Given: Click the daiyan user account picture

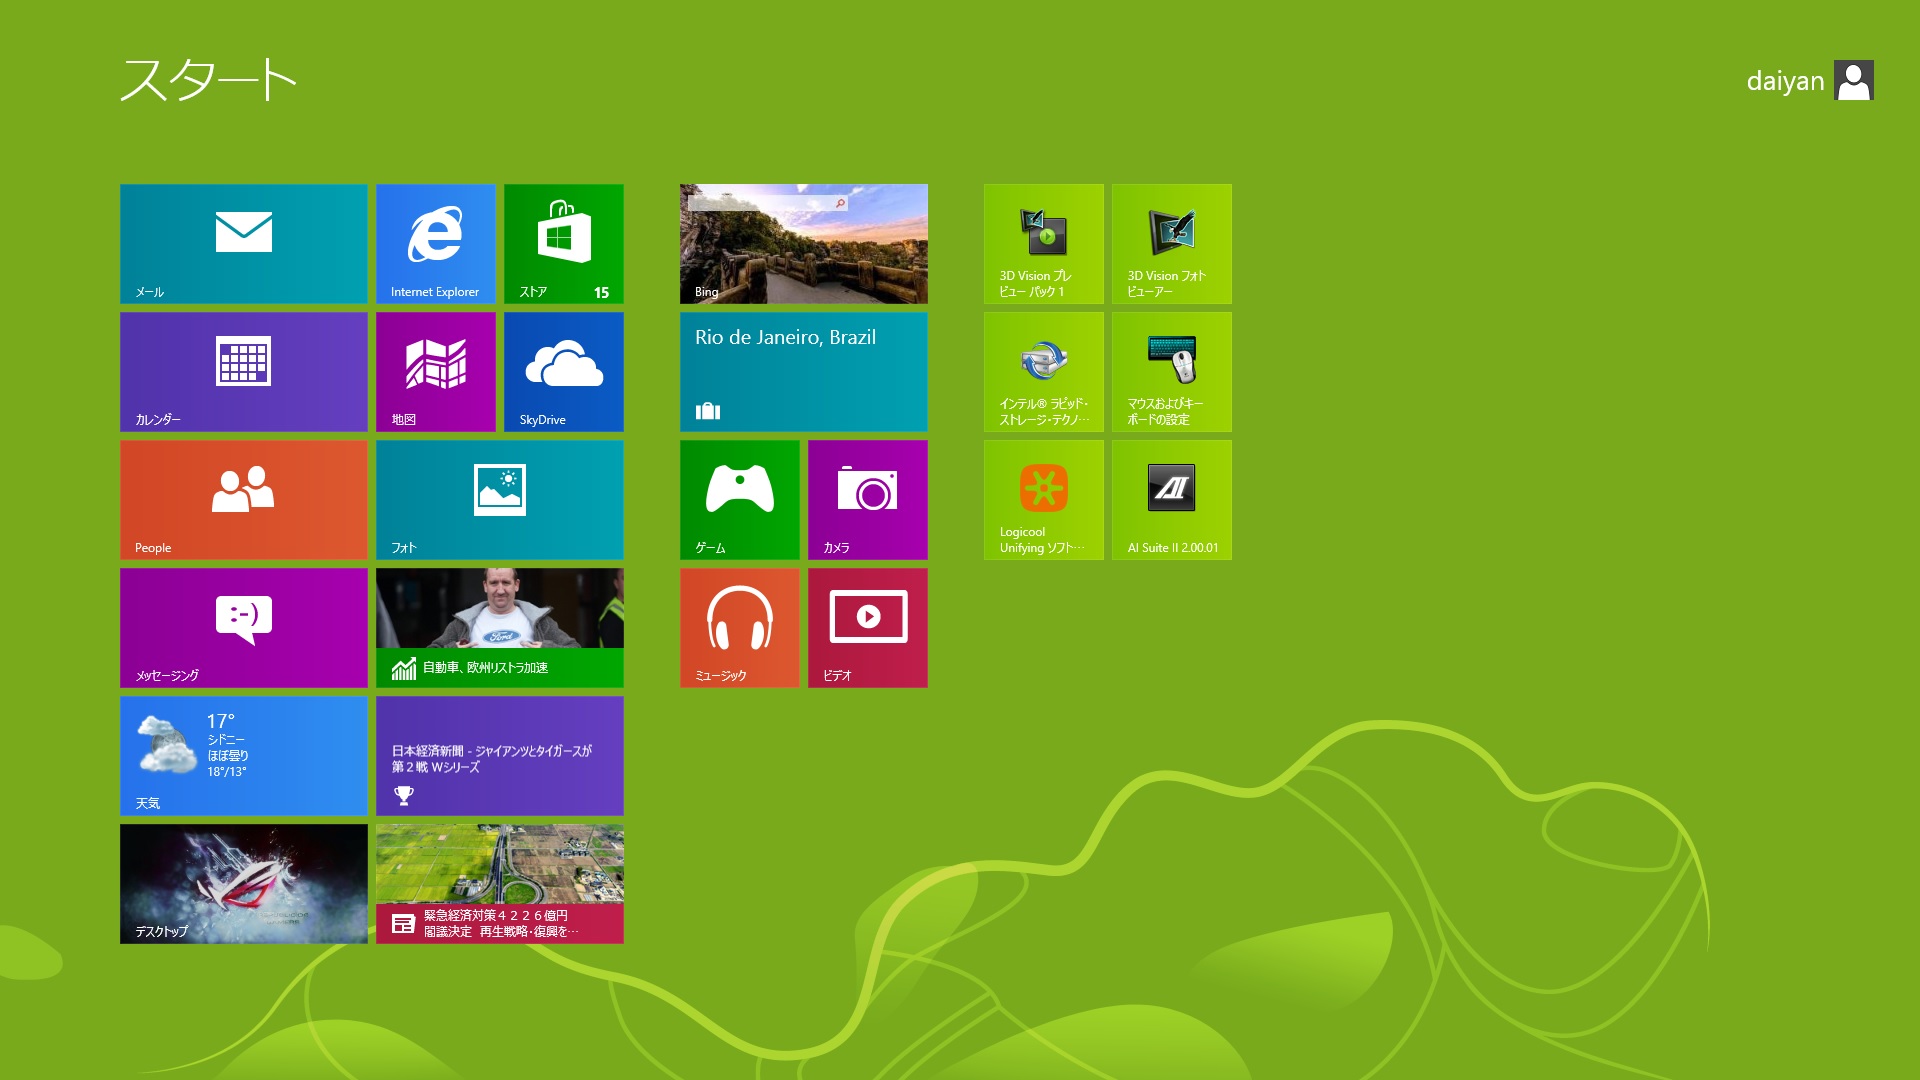Looking at the screenshot, I should click(x=1853, y=81).
